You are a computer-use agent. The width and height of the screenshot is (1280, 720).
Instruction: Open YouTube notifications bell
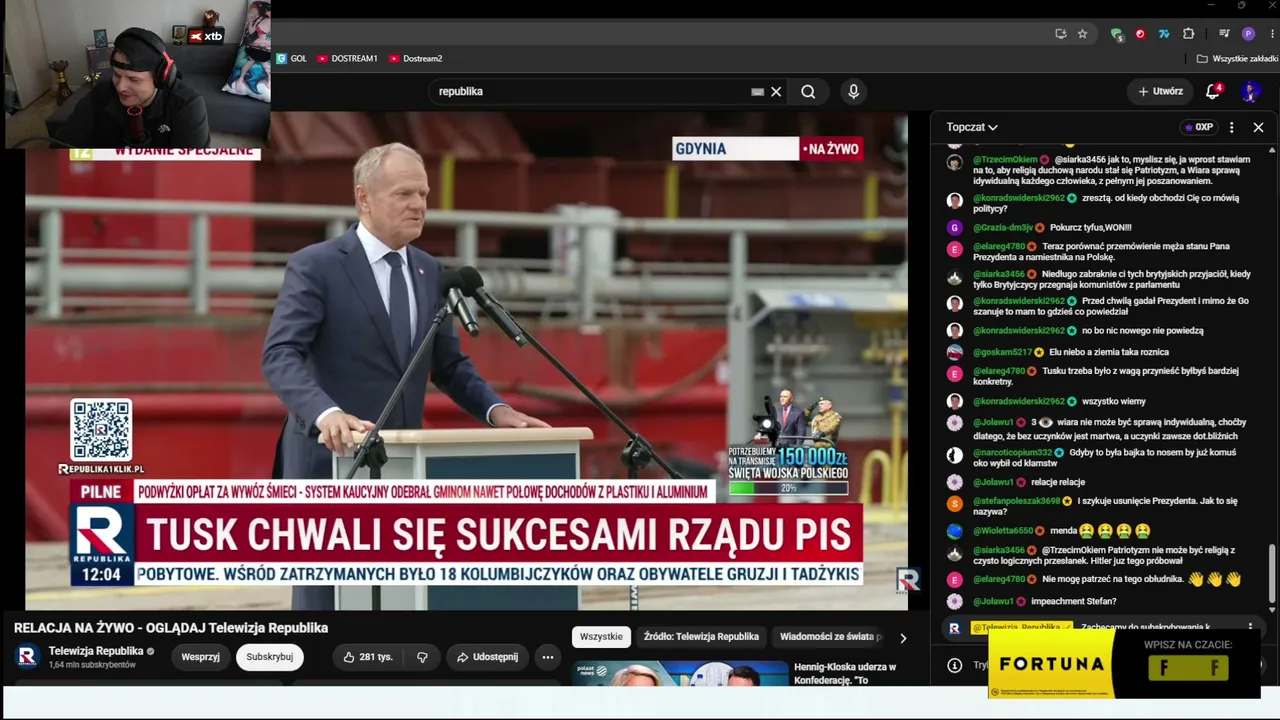click(1213, 91)
